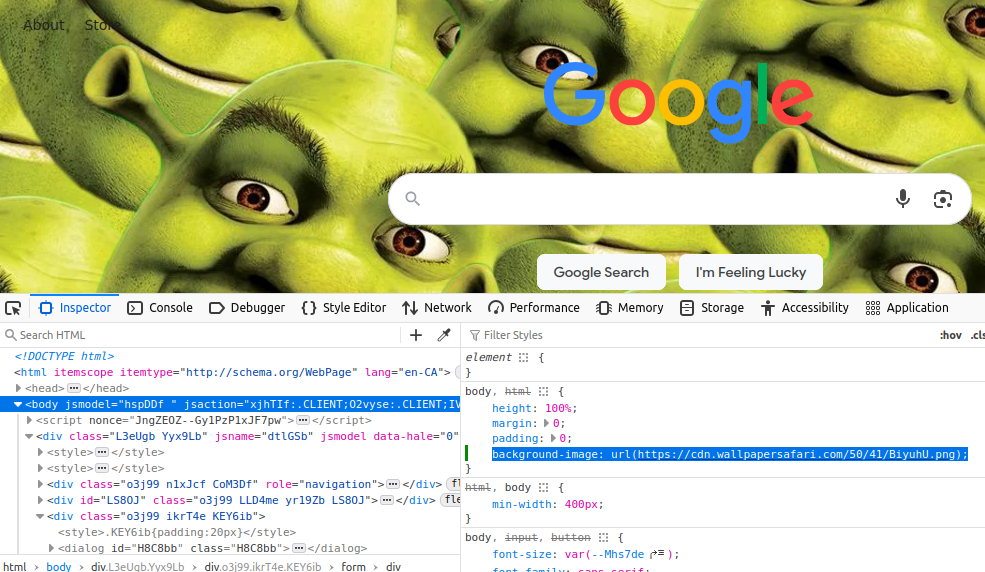985x572 pixels.
Task: Switch to the Console tab
Action: (x=160, y=308)
